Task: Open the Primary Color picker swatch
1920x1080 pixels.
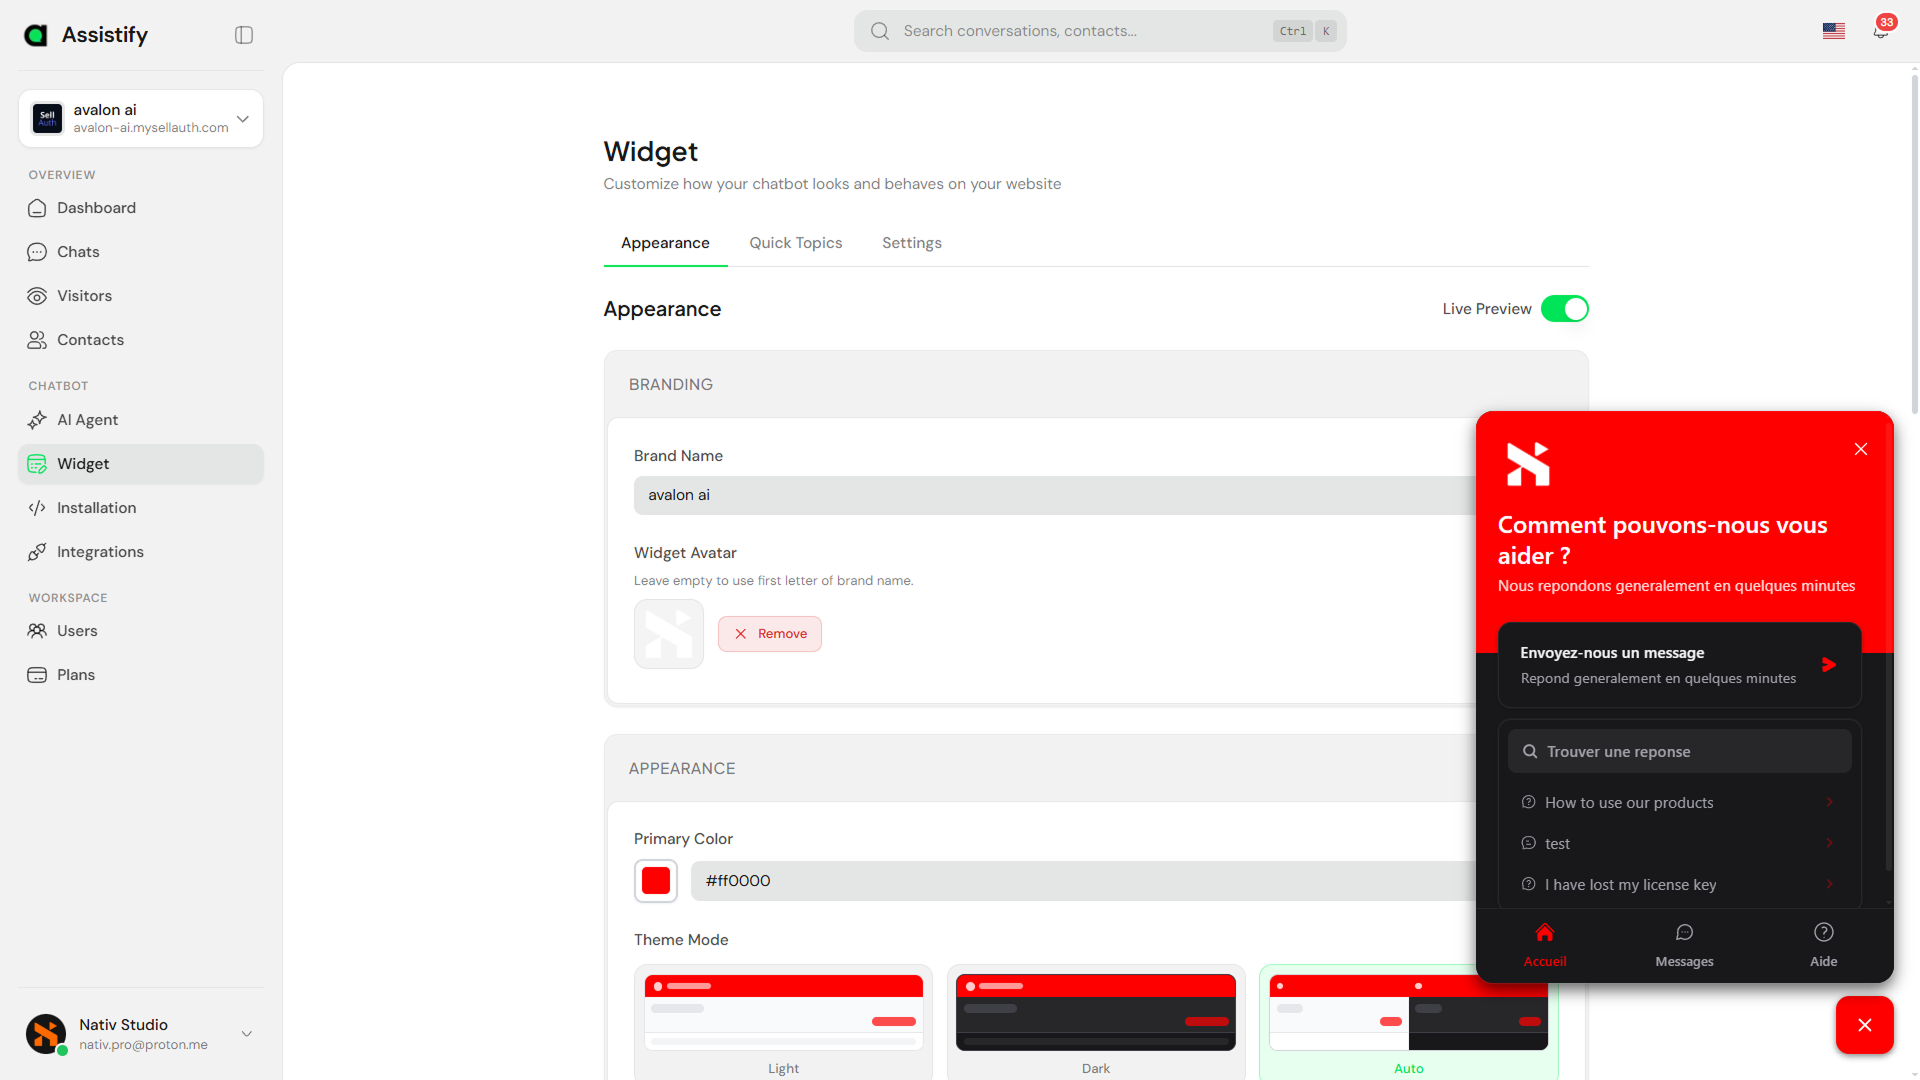Action: [655, 881]
